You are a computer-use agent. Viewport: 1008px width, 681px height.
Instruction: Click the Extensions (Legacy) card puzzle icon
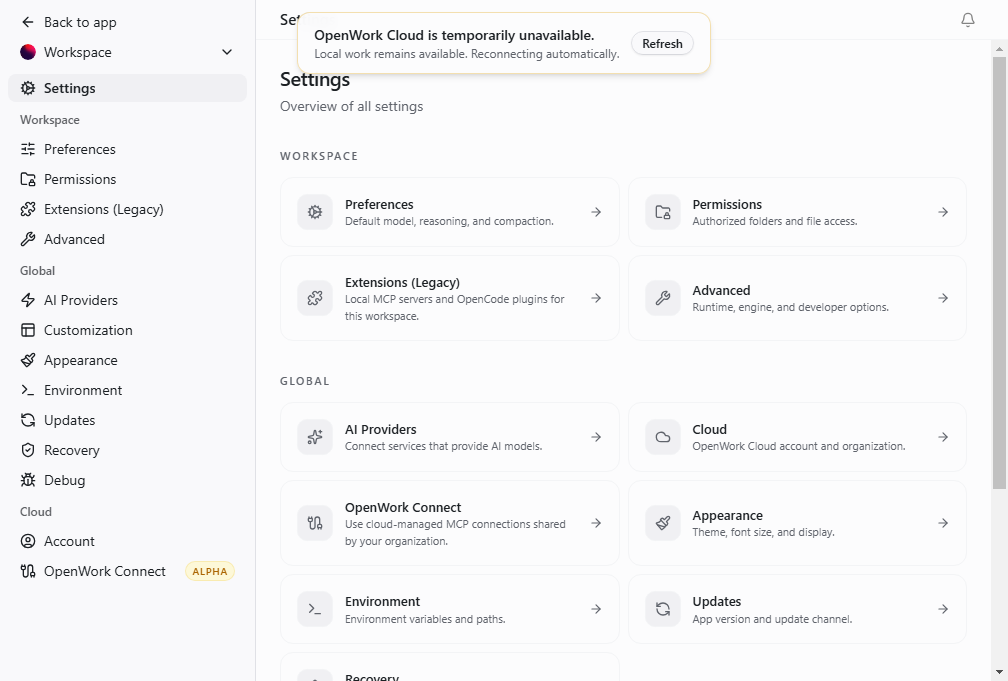click(x=315, y=298)
